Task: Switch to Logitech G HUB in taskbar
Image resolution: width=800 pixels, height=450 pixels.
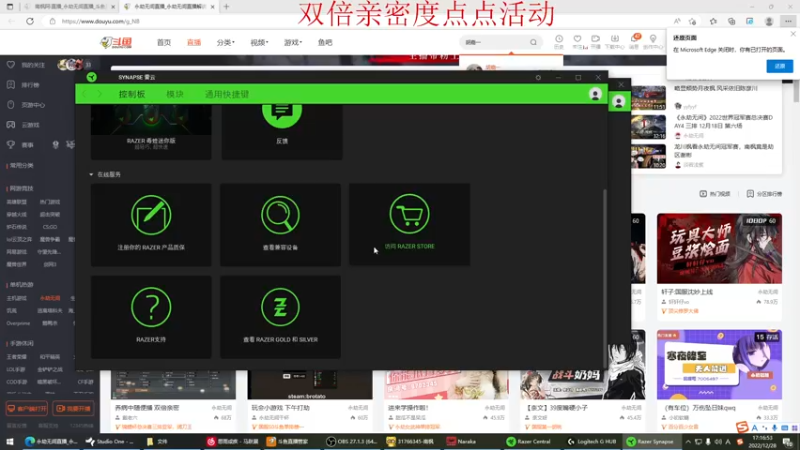Action: click(x=592, y=442)
